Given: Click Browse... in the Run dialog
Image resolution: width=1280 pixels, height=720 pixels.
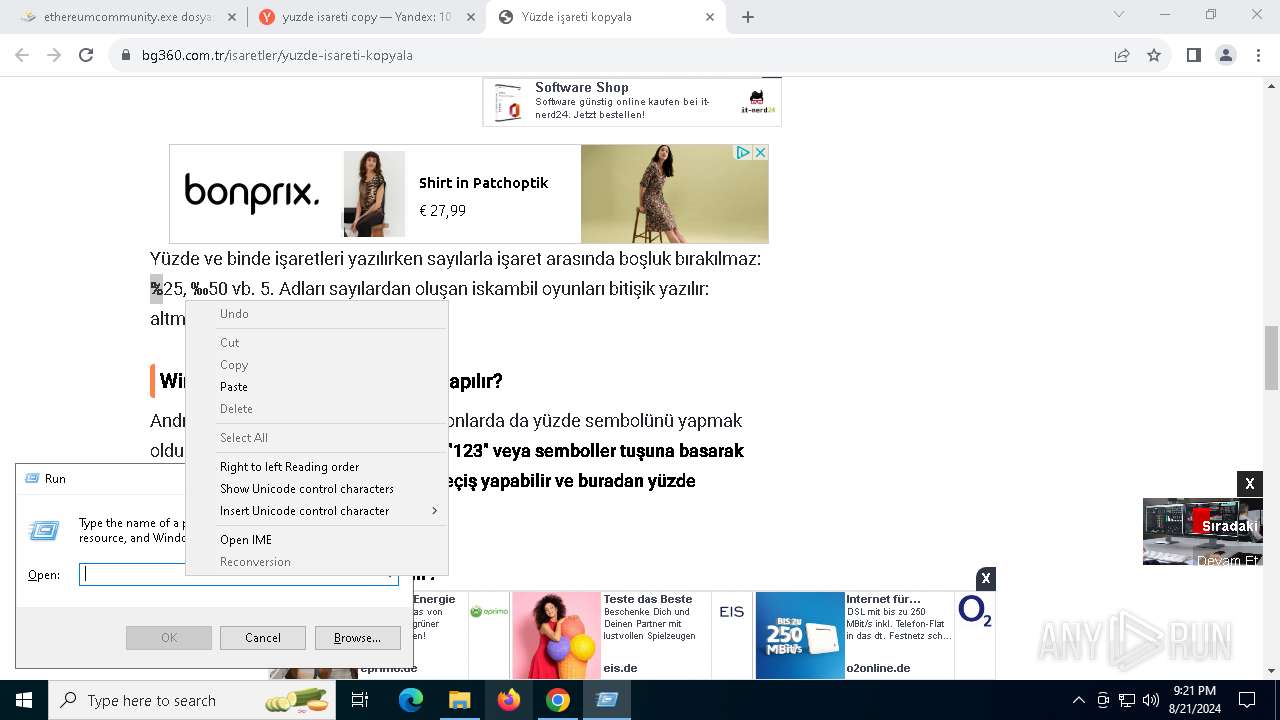Looking at the screenshot, I should pyautogui.click(x=357, y=638).
